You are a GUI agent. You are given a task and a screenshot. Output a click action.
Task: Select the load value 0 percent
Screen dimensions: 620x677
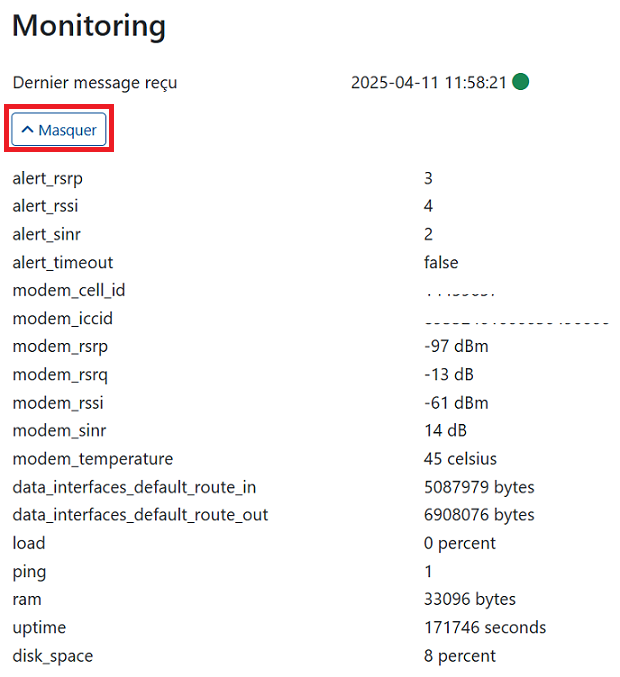[x=460, y=543]
